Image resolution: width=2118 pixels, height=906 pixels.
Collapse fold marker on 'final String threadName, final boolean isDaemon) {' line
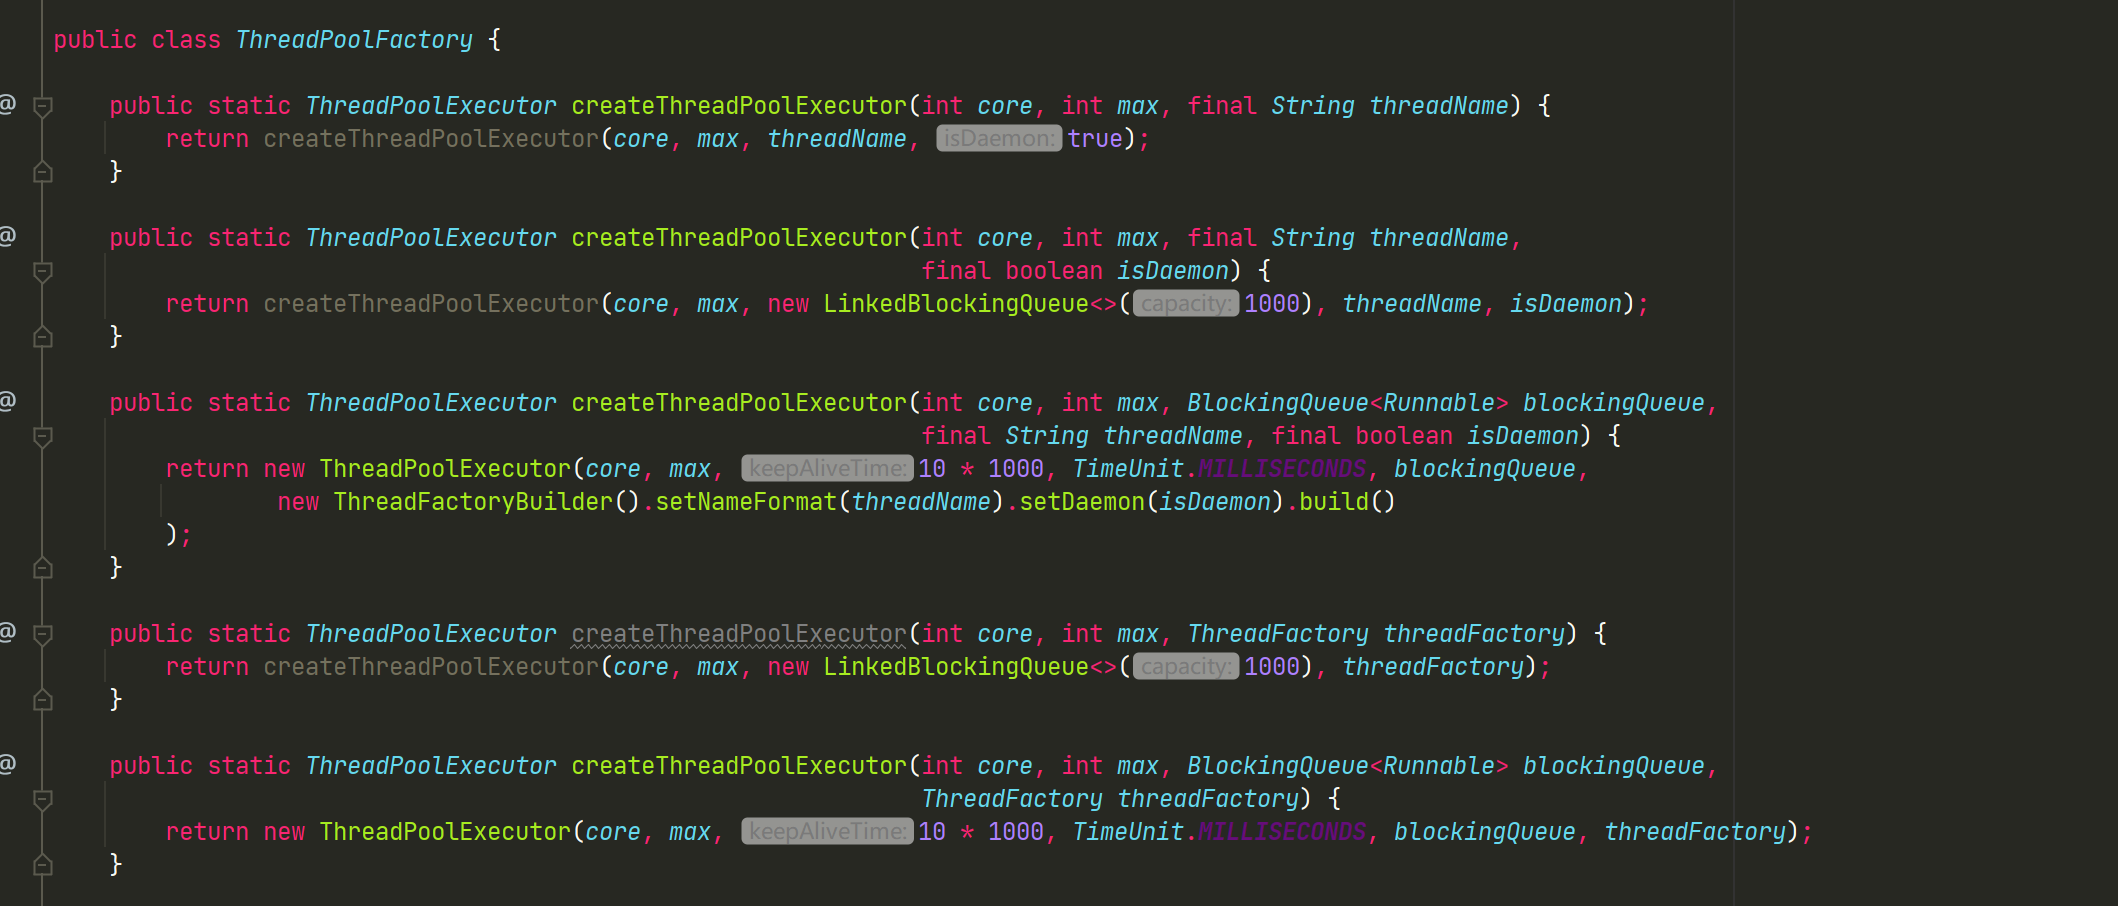coord(42,436)
